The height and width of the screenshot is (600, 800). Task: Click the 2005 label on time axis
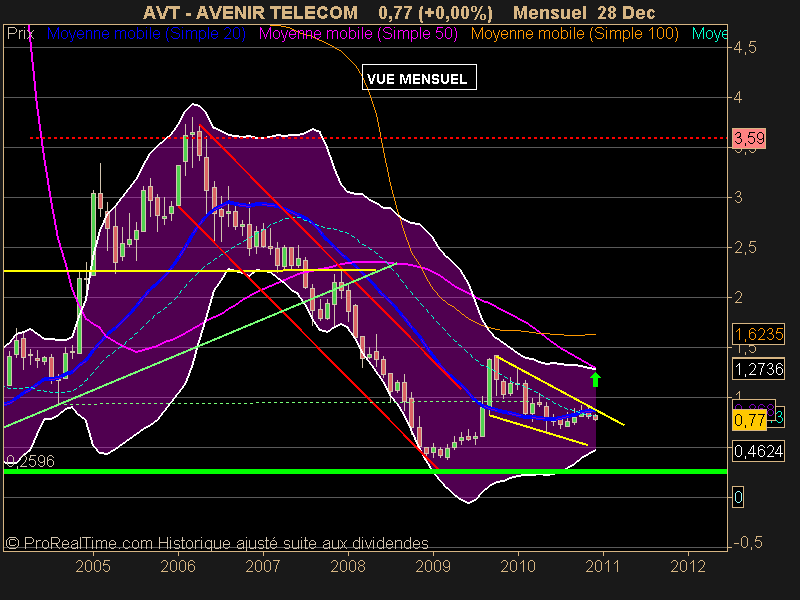93,566
